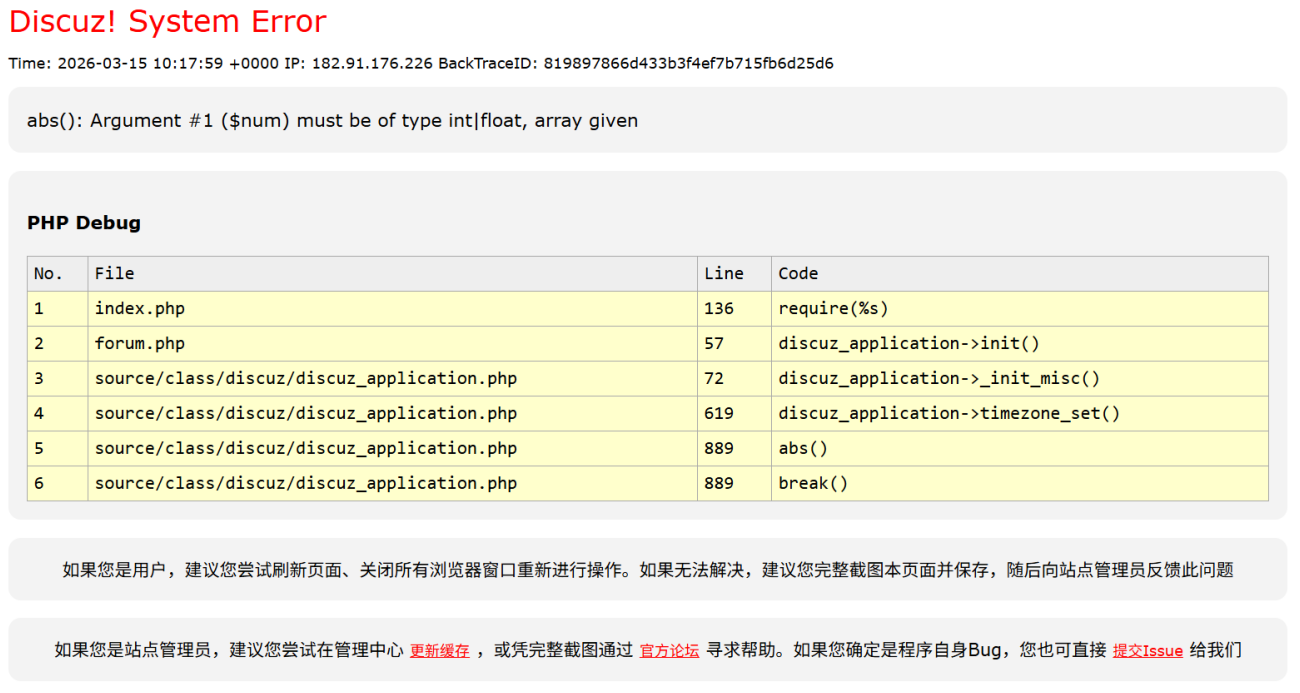Click the abs() code cell in row 5
This screenshot has width=1300, height=693.
click(x=1020, y=449)
